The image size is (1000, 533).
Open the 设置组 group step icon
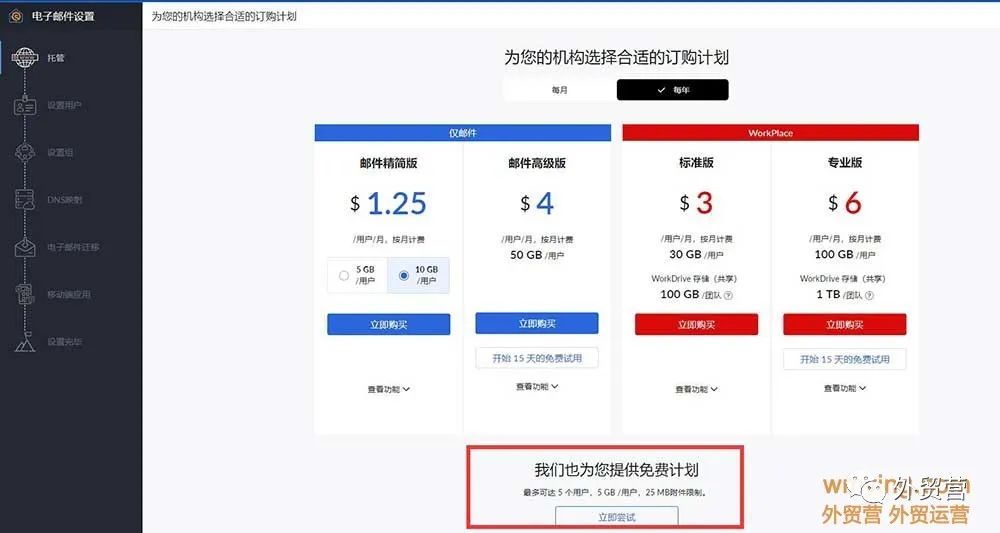[25, 152]
